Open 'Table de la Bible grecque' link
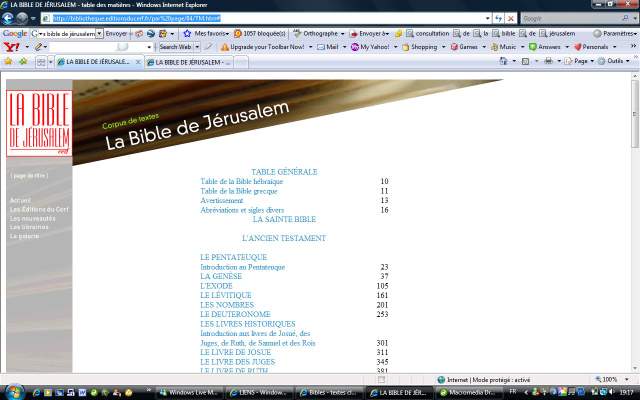 [x=239, y=191]
